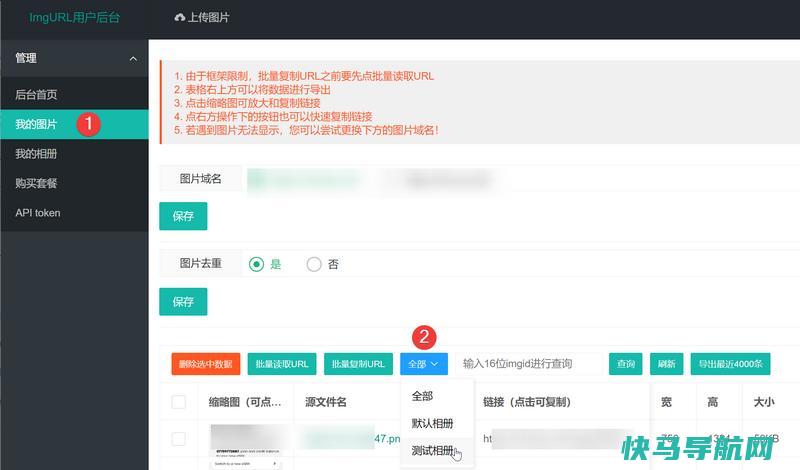Click the 链接（点击可复制）column header
Viewport: 800px width, 470px height.
coord(527,402)
